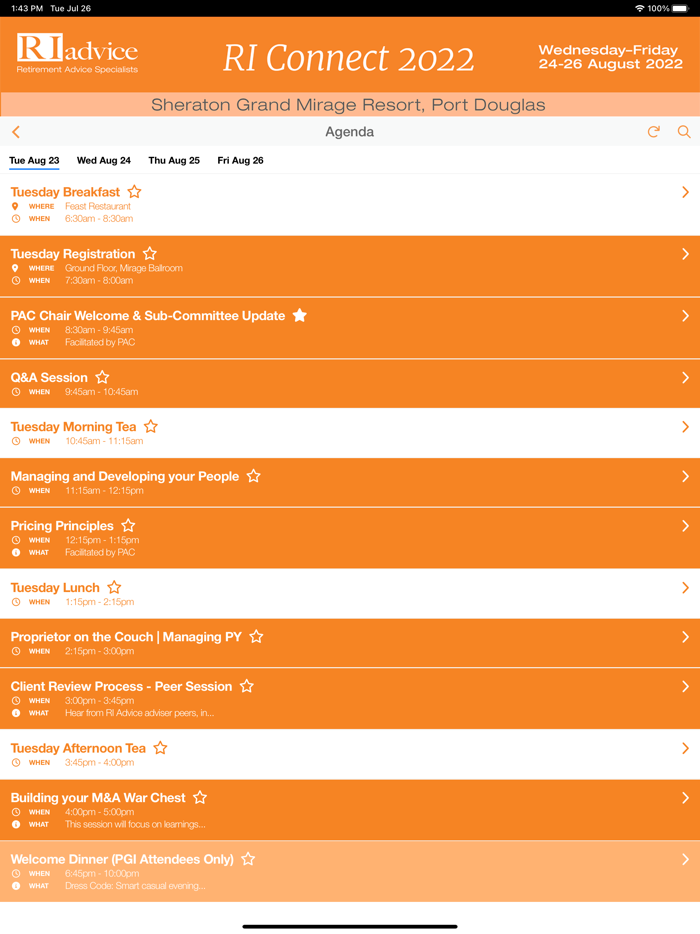Click 'This session will focus on learnings' text
The width and height of the screenshot is (700, 934).
click(x=135, y=824)
